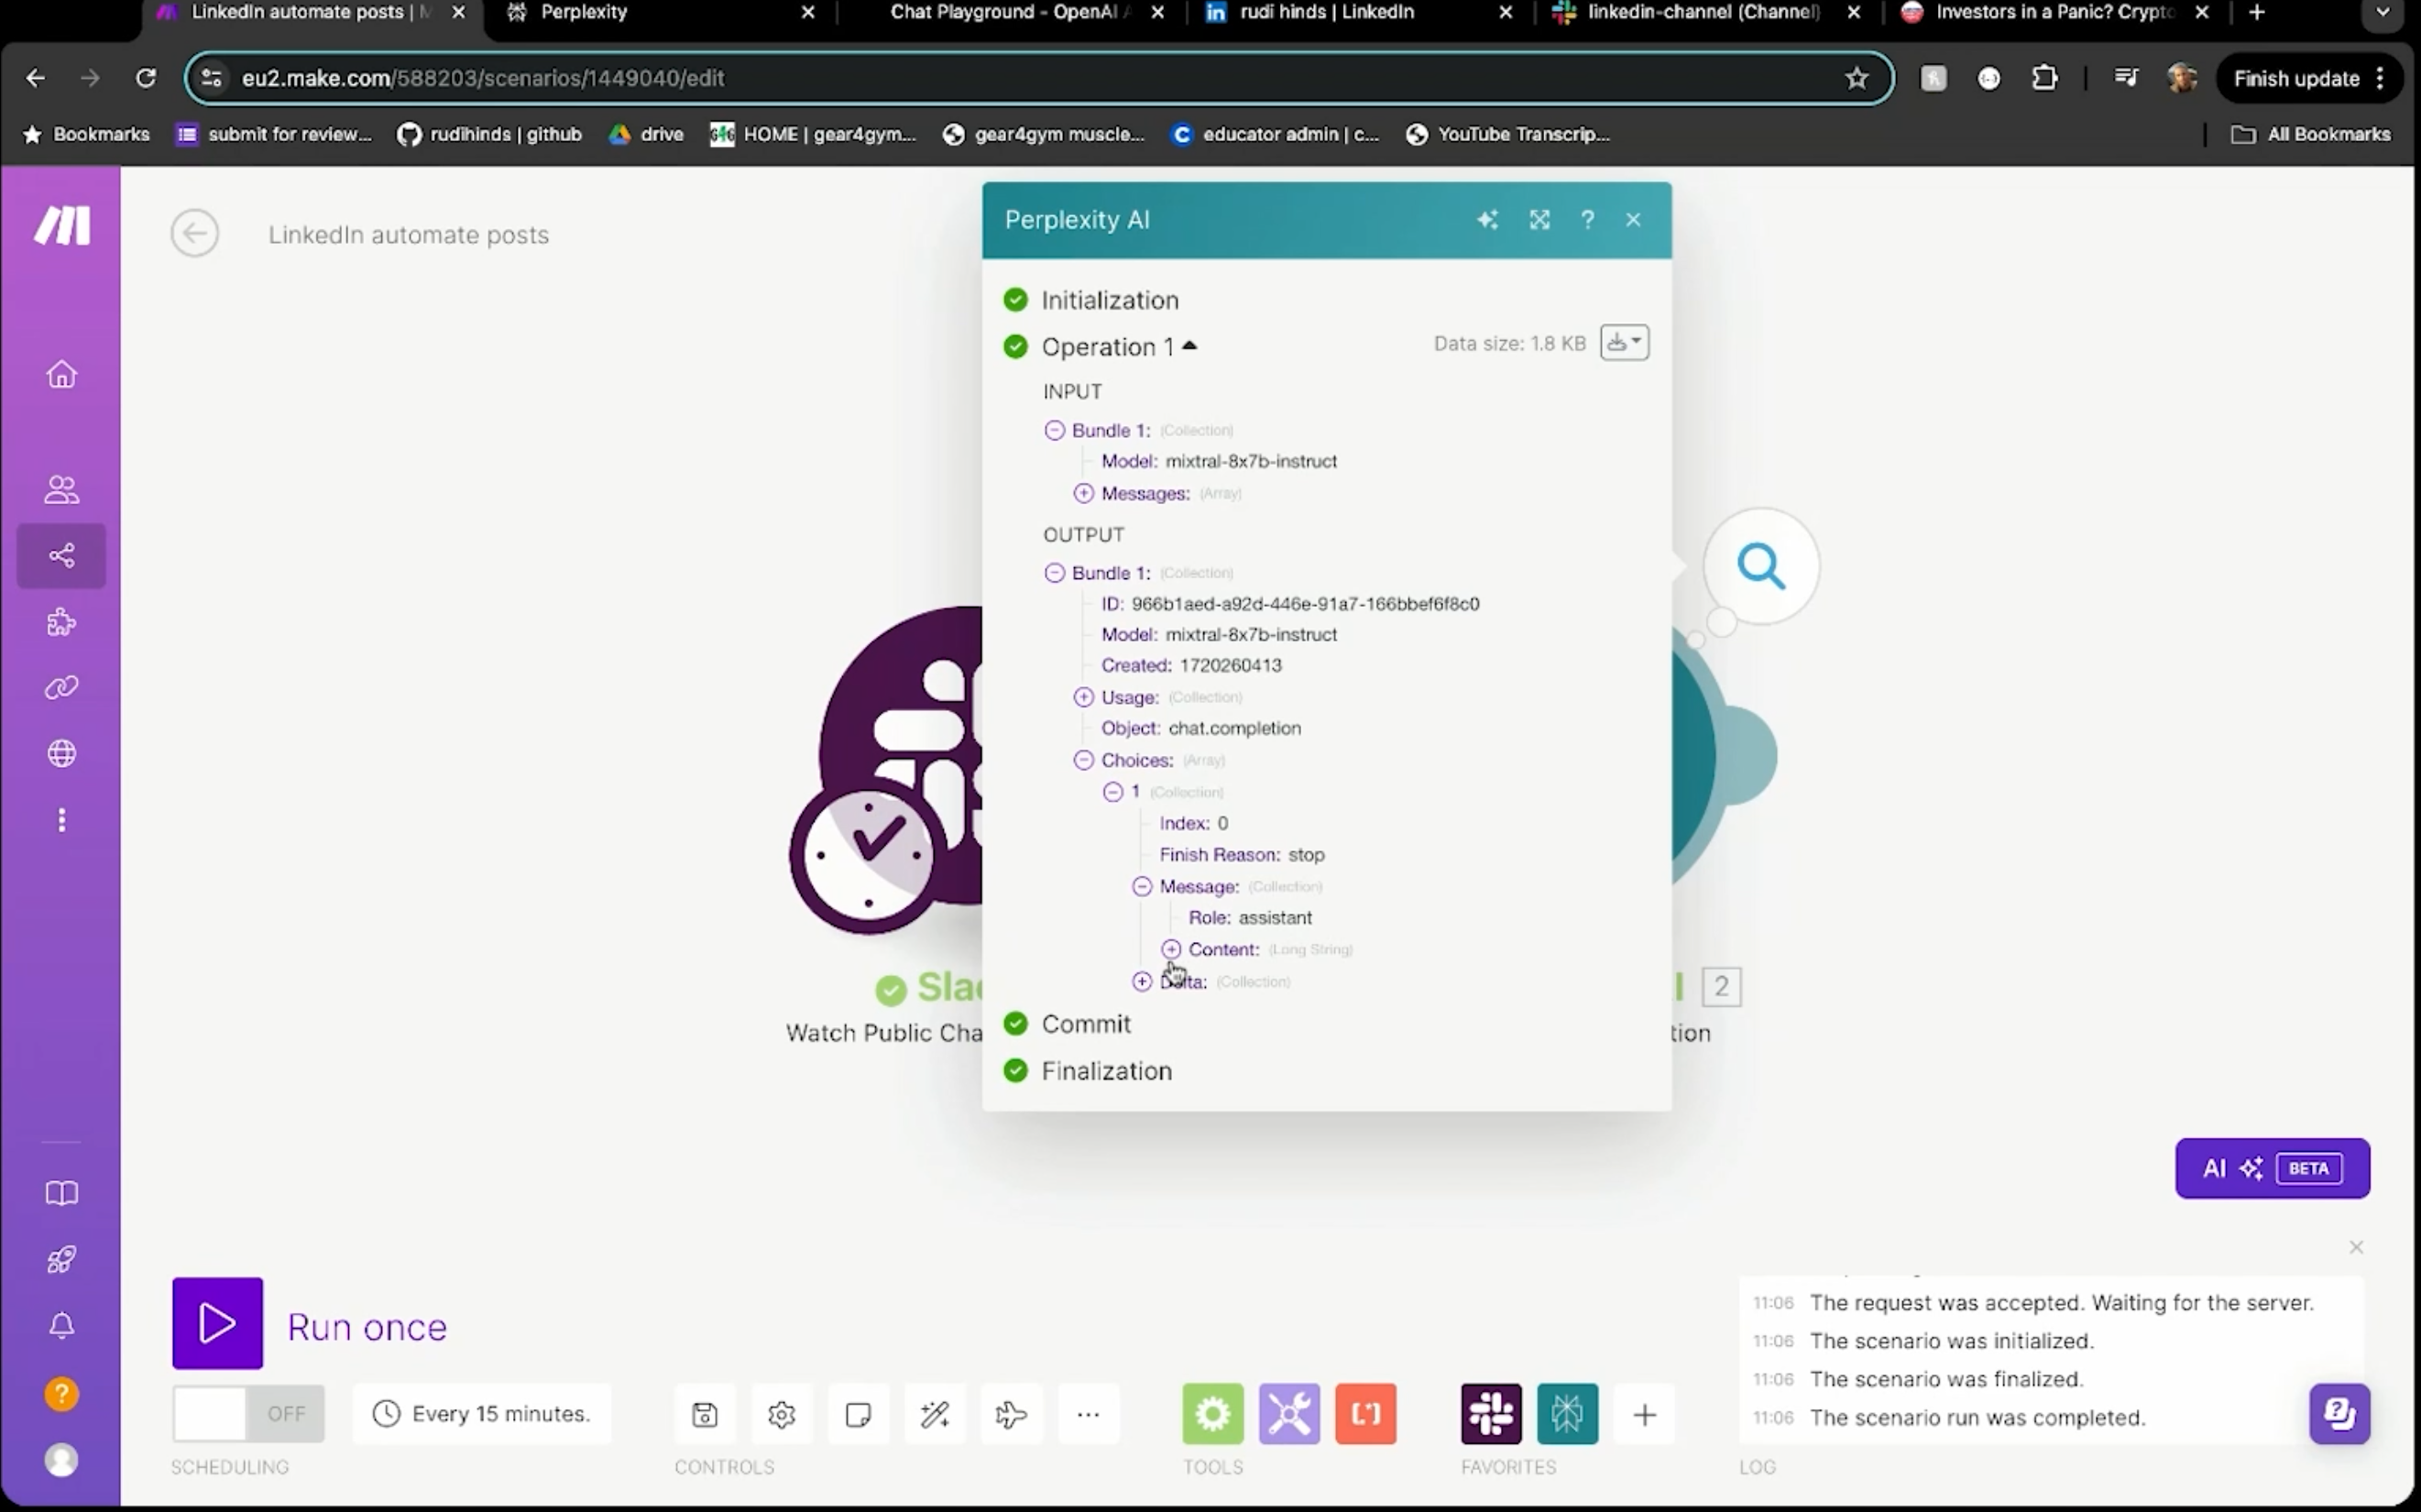Open the Every 15 minutes schedule setting
The height and width of the screenshot is (1512, 2421).
click(x=482, y=1413)
